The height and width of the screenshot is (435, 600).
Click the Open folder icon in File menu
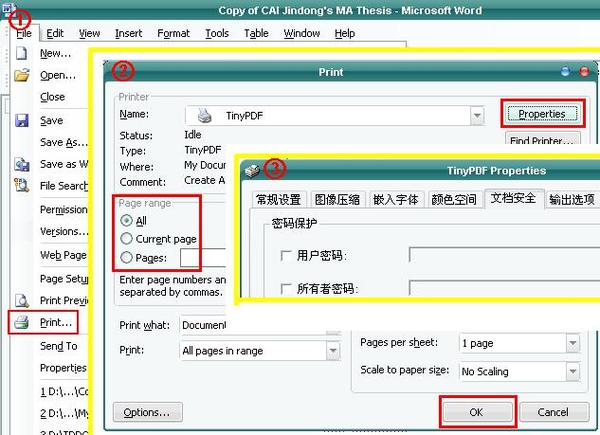pyautogui.click(x=22, y=75)
